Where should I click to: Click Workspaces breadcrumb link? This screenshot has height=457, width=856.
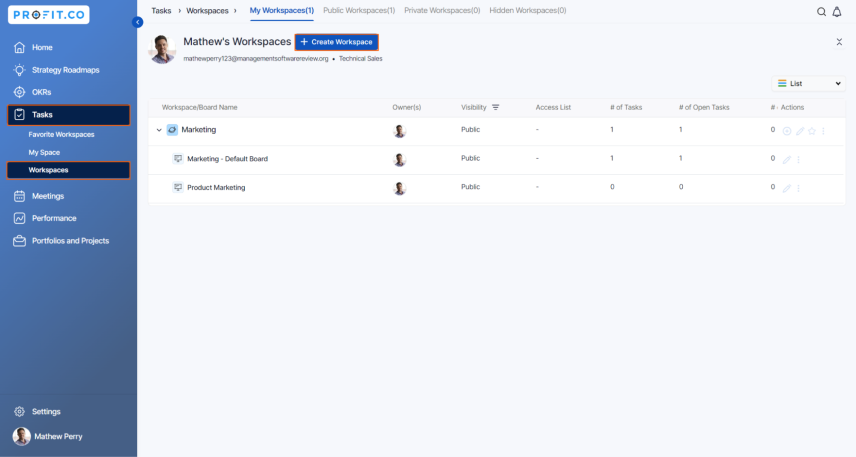[x=207, y=10]
